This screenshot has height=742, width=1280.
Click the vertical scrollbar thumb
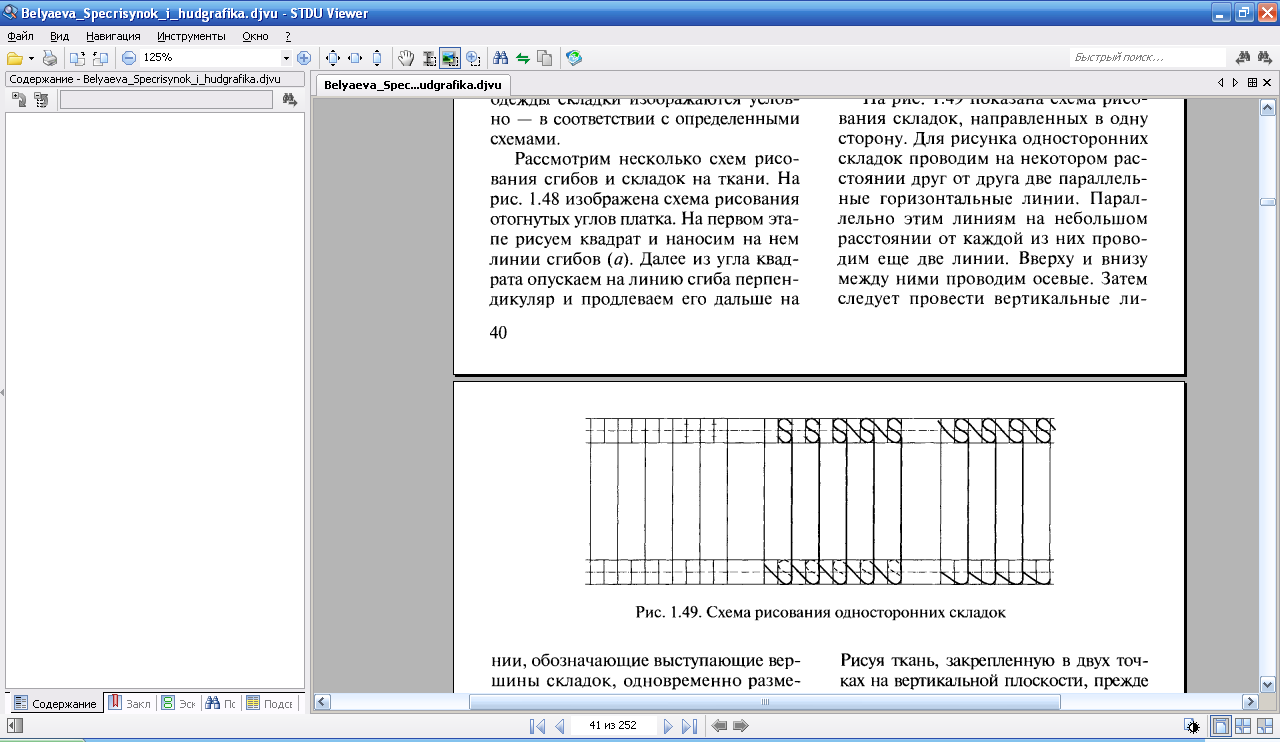pos(1267,202)
